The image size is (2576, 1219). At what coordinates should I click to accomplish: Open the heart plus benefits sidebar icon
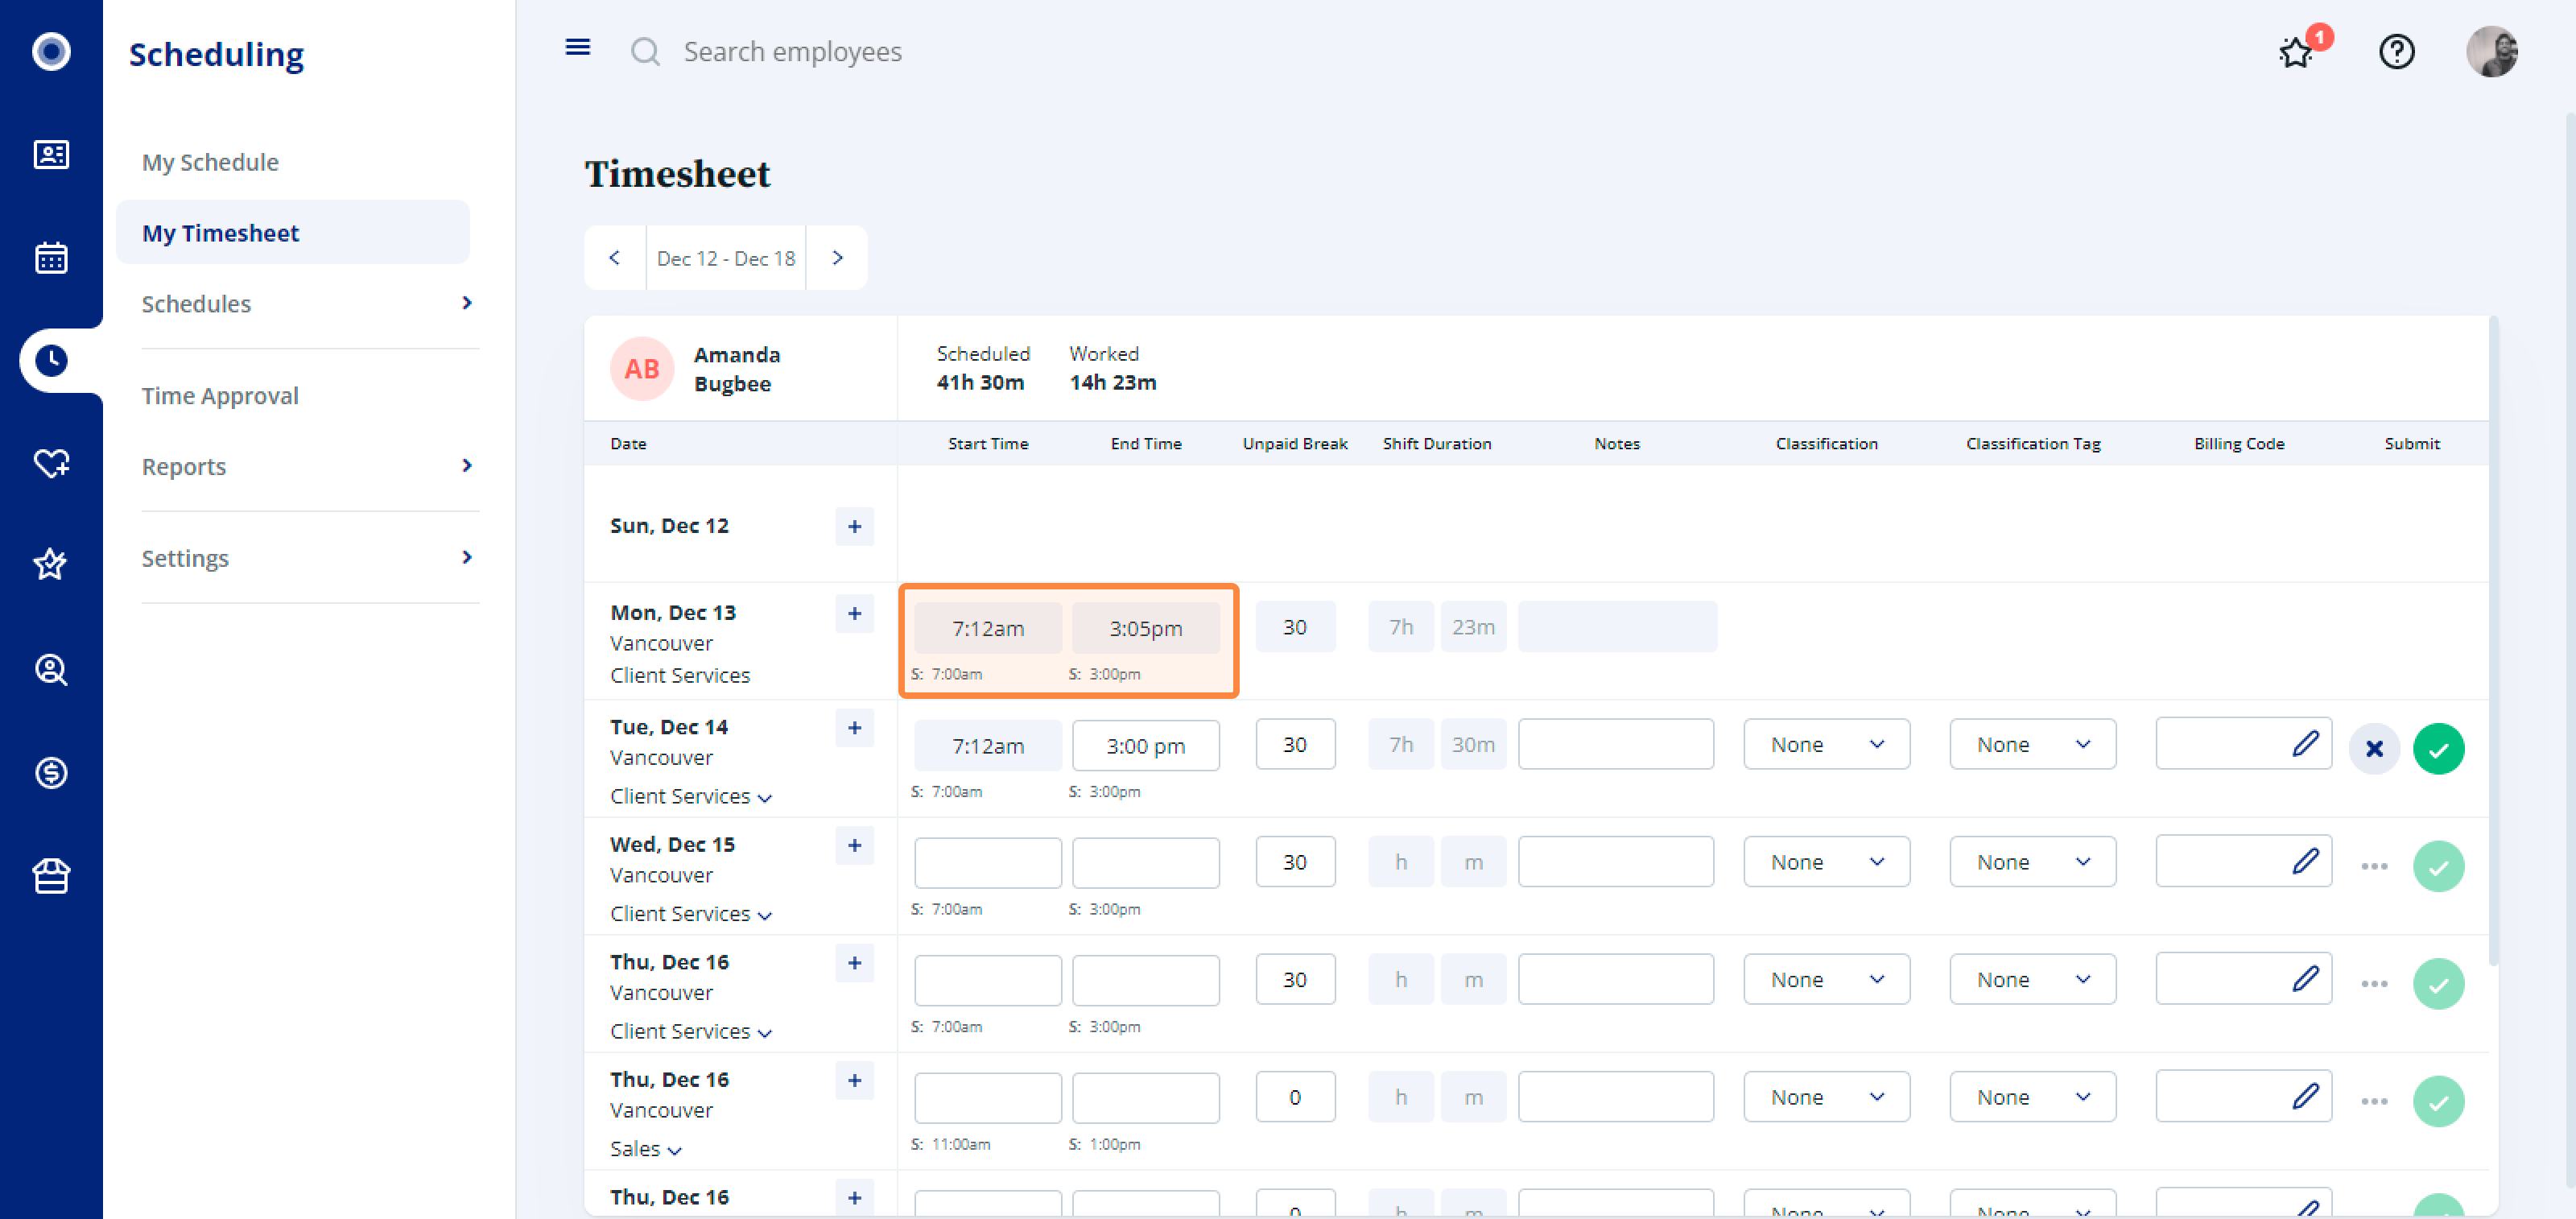pyautogui.click(x=51, y=463)
